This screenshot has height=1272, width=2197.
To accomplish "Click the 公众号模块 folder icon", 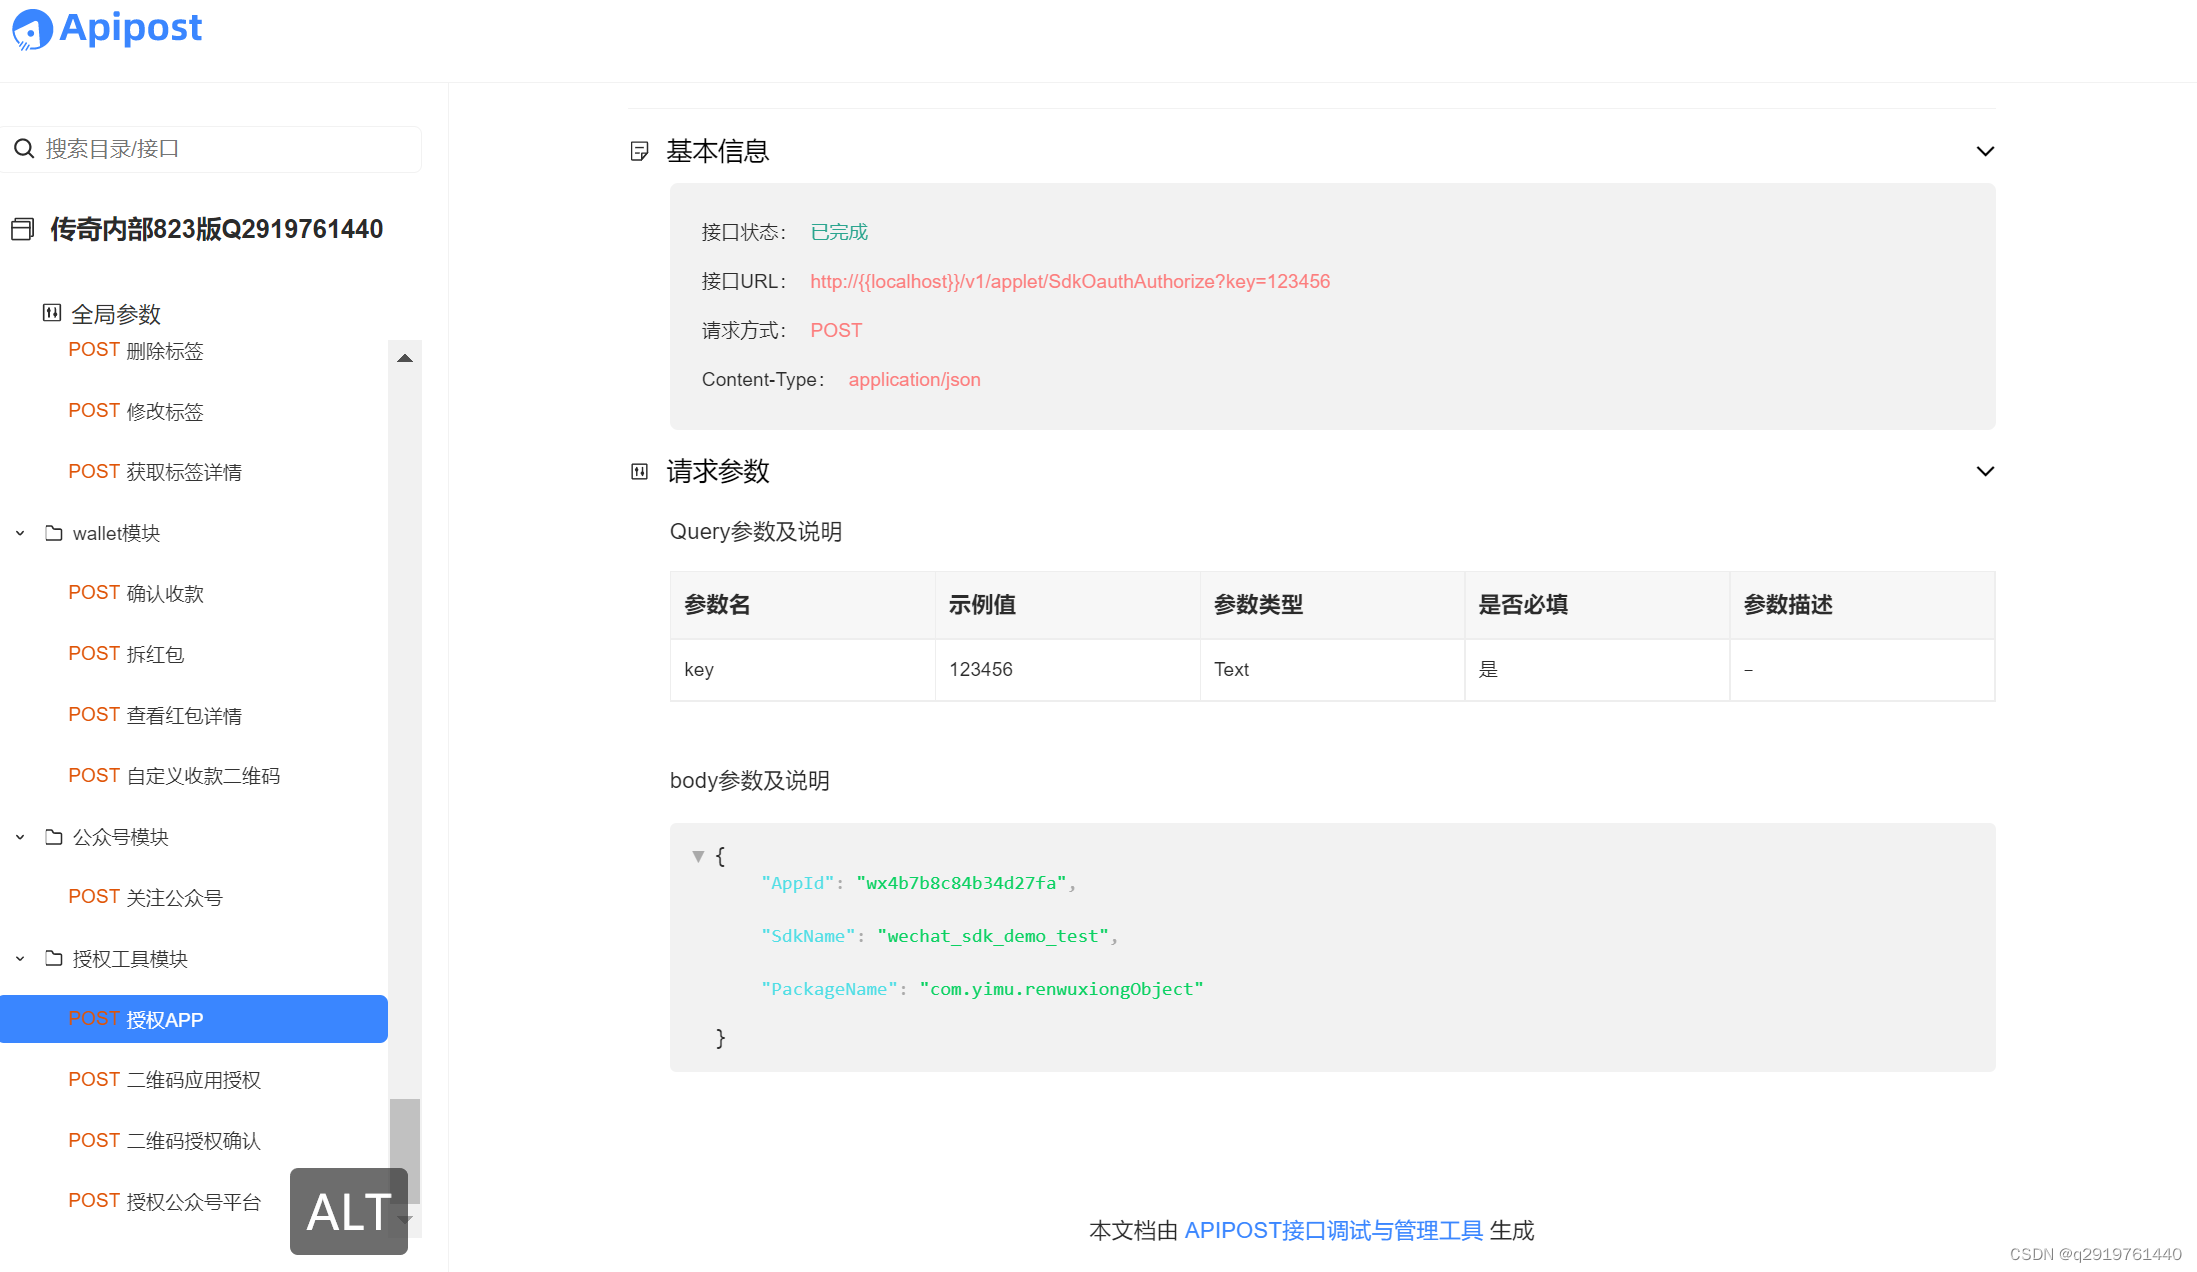I will (x=54, y=837).
